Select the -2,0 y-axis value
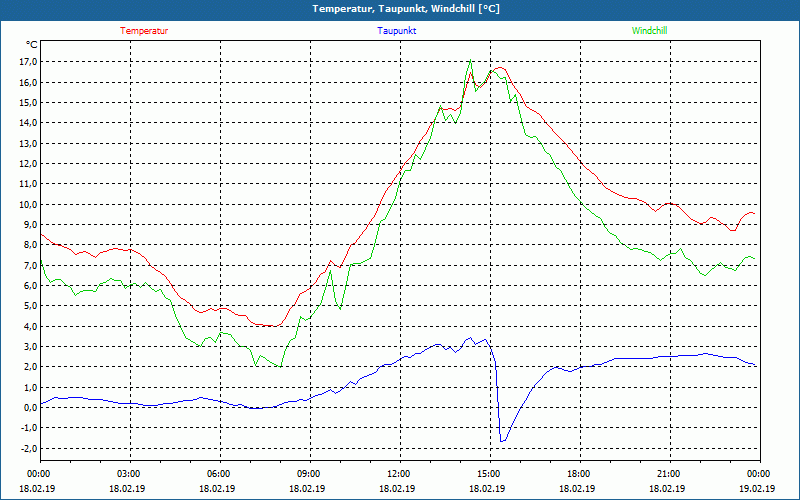Screen dimensions: 800x500 click(29, 448)
